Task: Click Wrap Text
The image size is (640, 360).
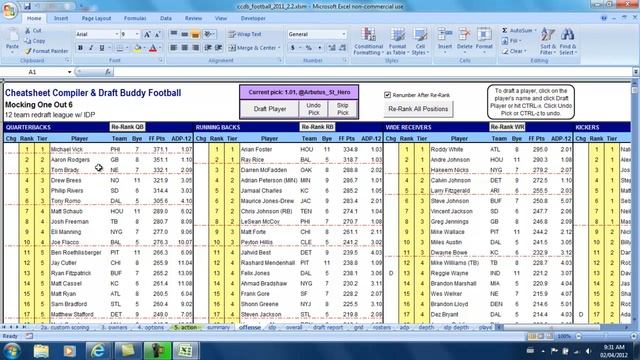Action: point(245,34)
